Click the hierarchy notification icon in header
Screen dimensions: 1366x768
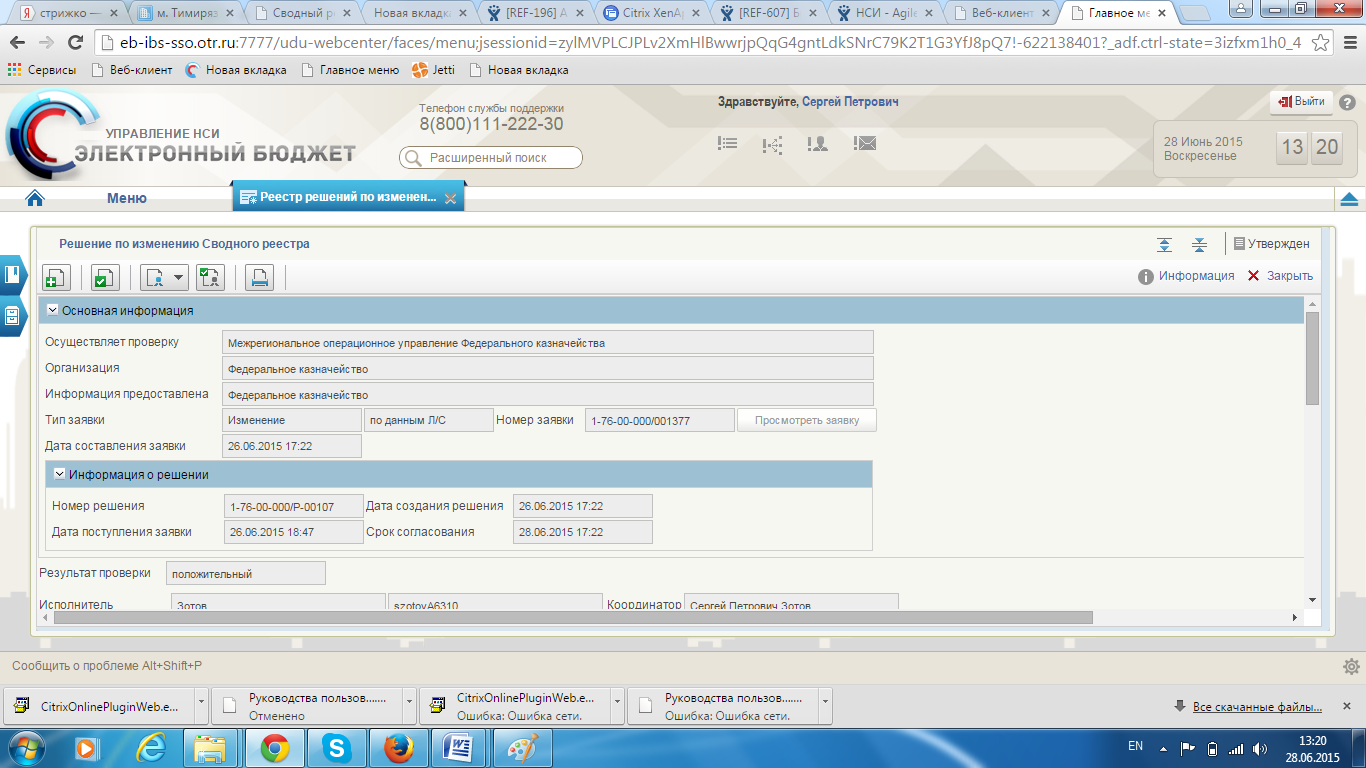click(x=772, y=145)
